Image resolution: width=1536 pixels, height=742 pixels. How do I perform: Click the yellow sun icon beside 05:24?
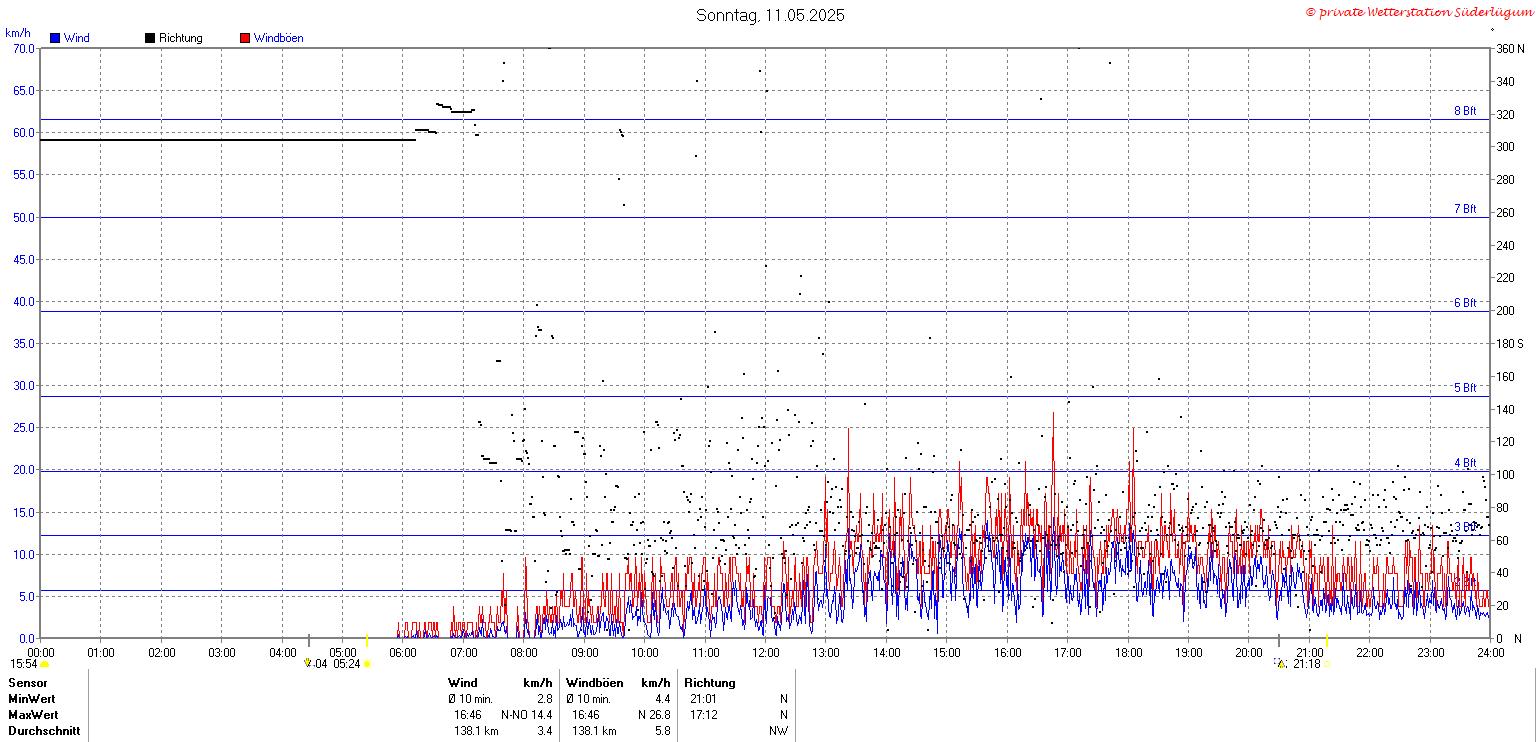point(367,664)
